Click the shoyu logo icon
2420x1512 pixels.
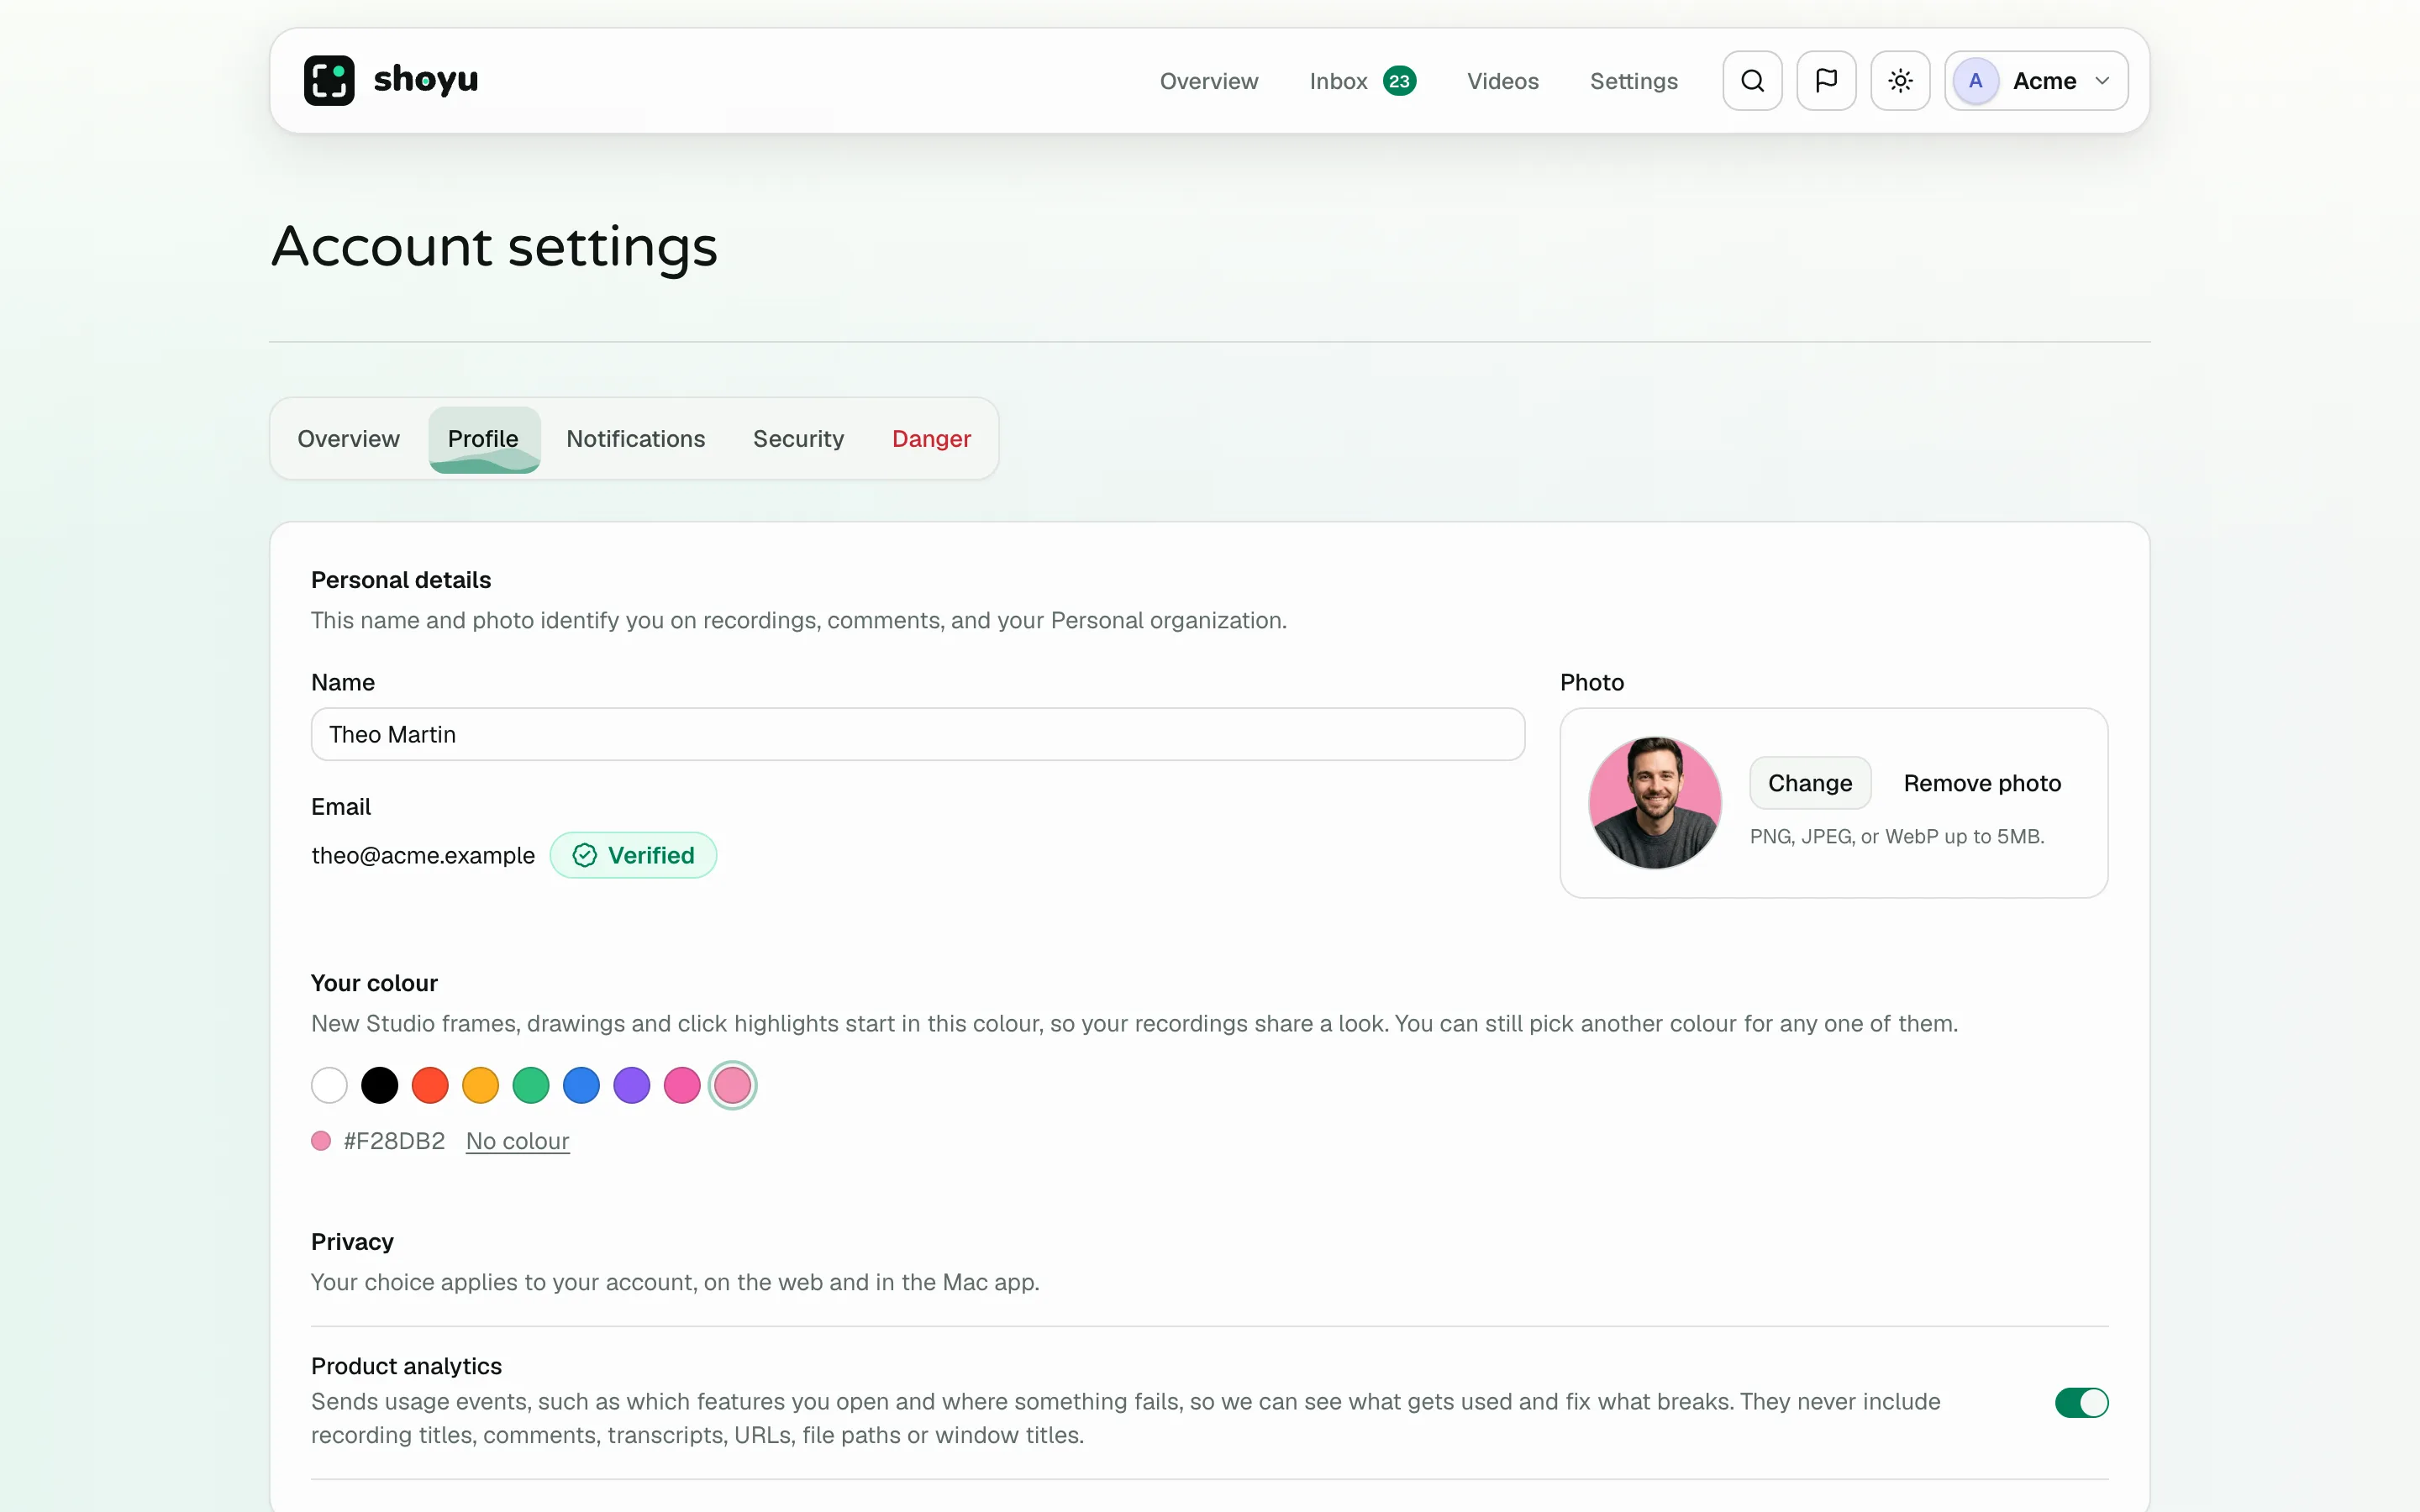[329, 80]
